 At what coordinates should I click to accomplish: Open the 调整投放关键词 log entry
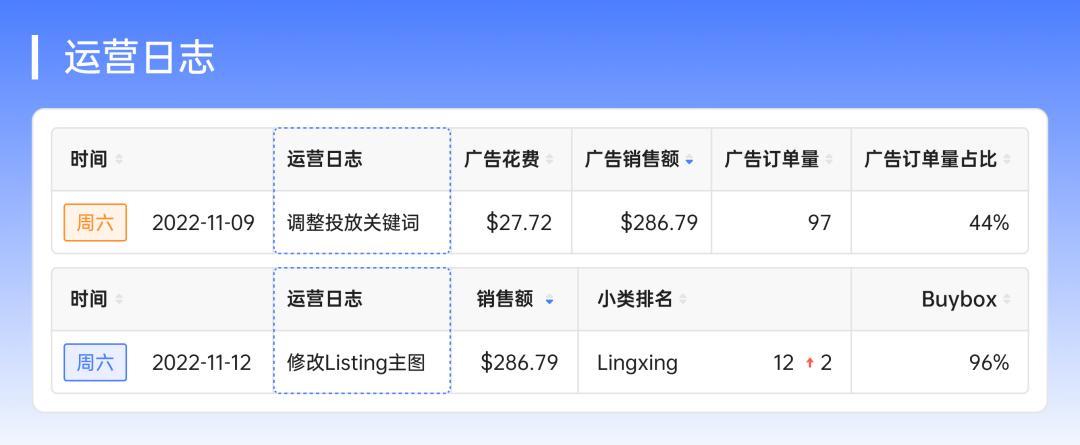(x=352, y=223)
